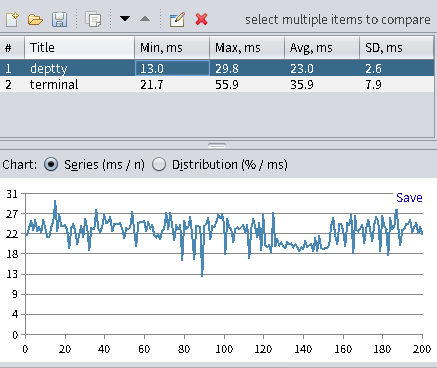Click the Save floppy disk icon
437x368 pixels.
[x=59, y=20]
